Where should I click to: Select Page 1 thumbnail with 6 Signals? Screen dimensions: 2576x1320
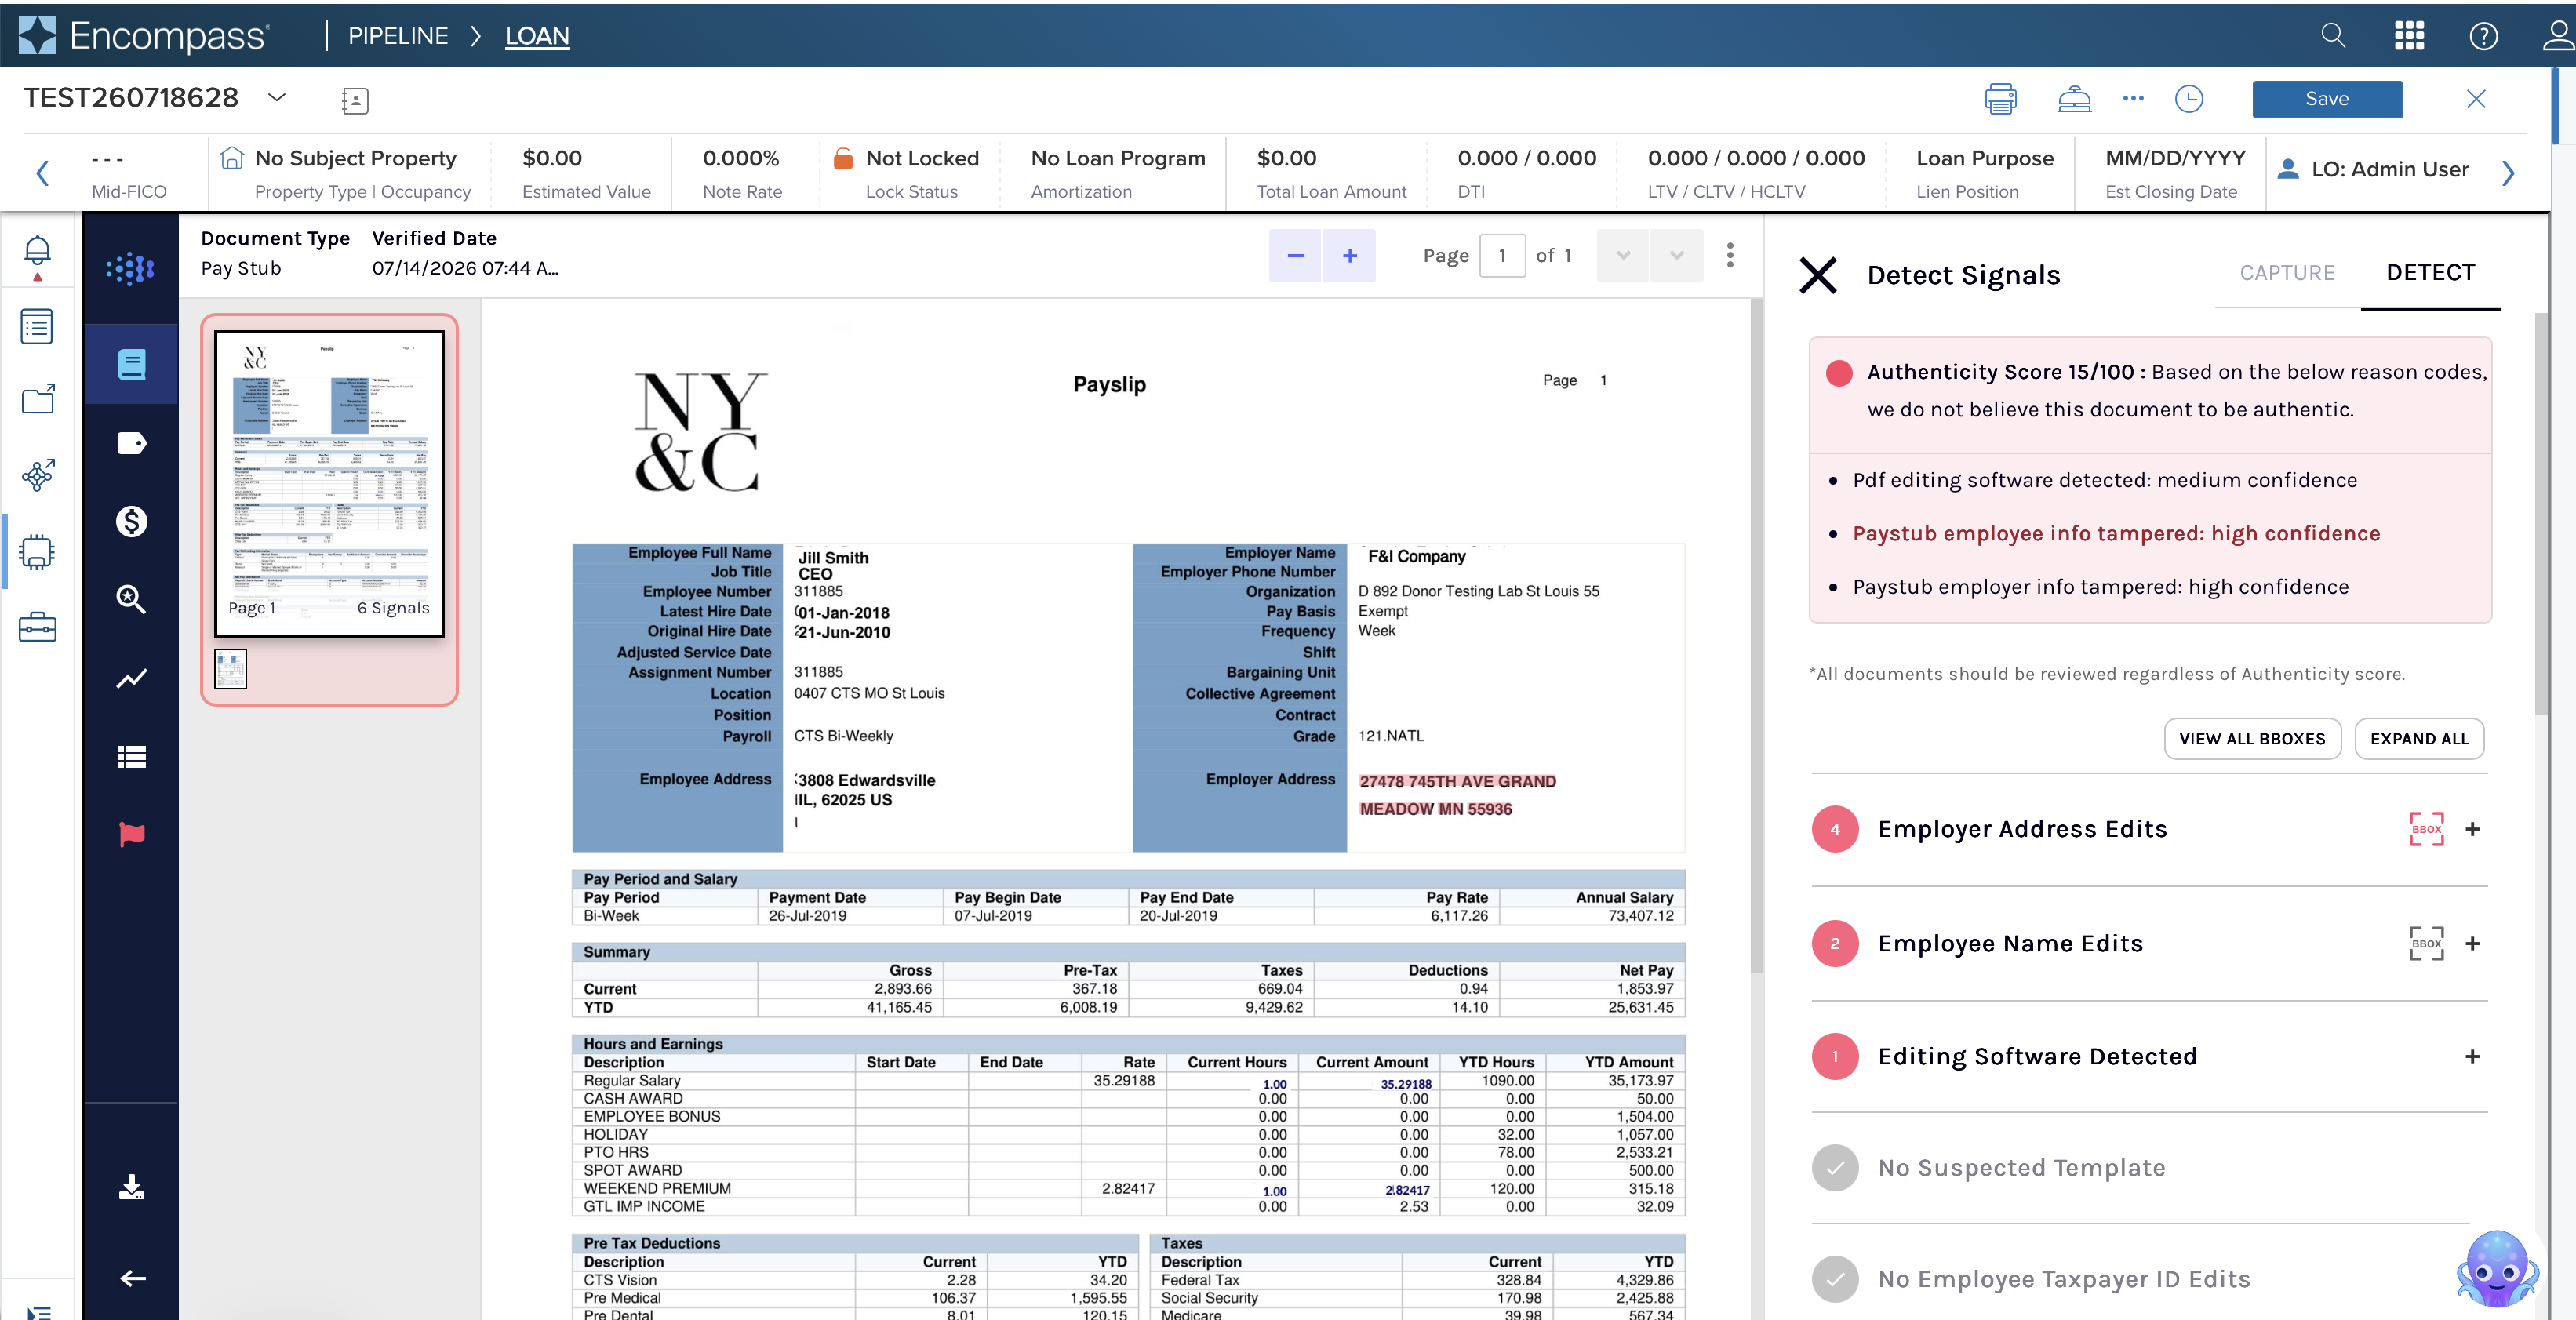point(329,483)
